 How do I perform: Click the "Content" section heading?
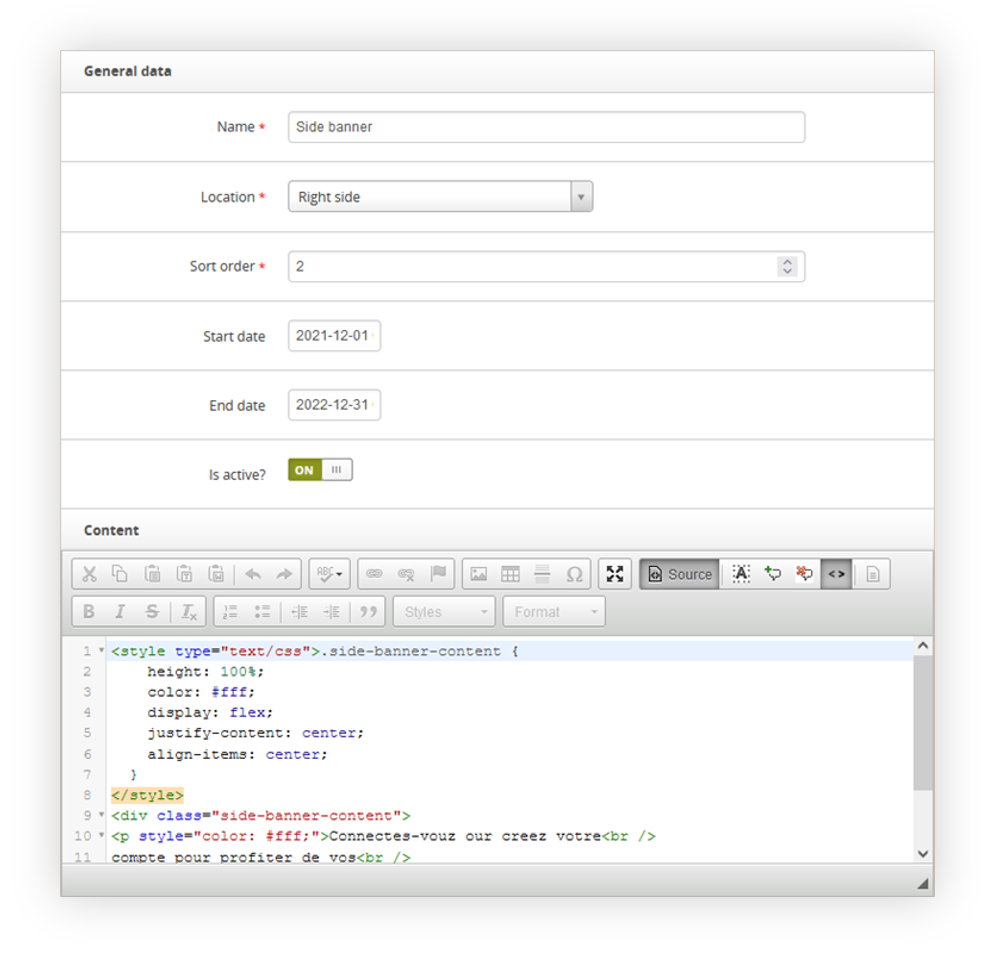click(112, 531)
